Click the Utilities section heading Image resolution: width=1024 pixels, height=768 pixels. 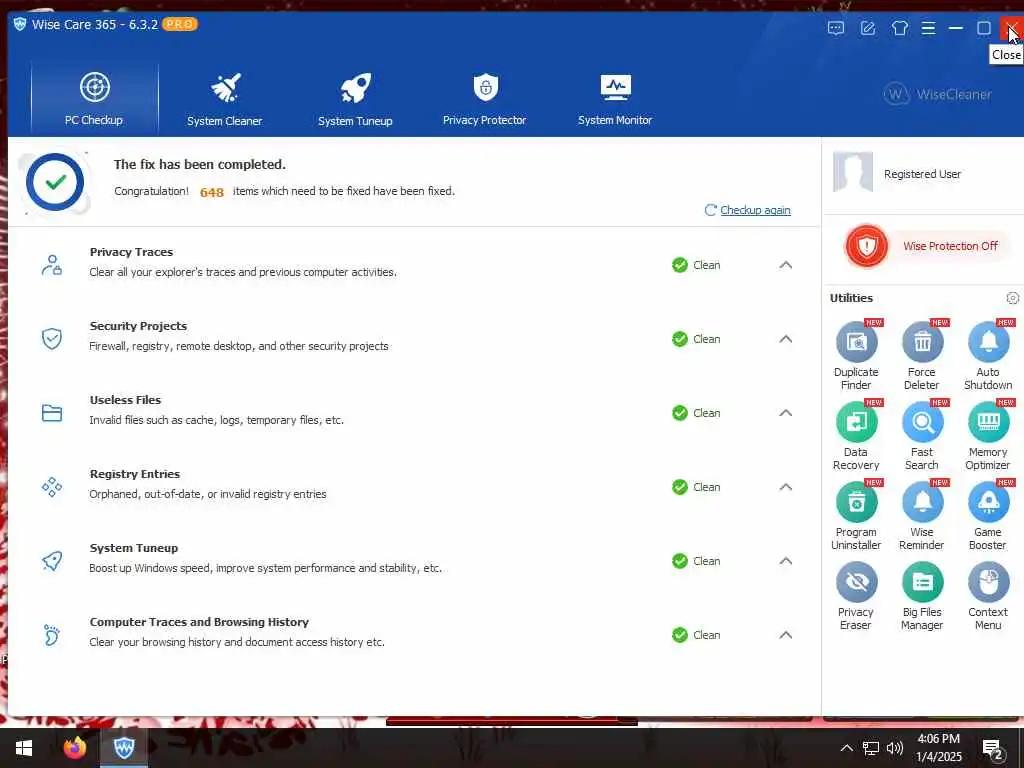click(x=851, y=298)
